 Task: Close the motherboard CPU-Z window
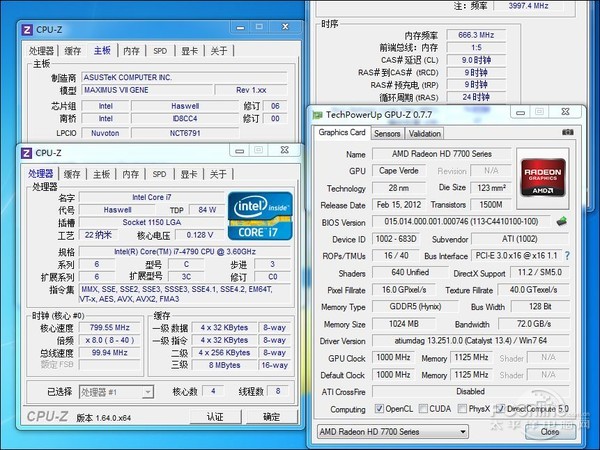[285, 27]
